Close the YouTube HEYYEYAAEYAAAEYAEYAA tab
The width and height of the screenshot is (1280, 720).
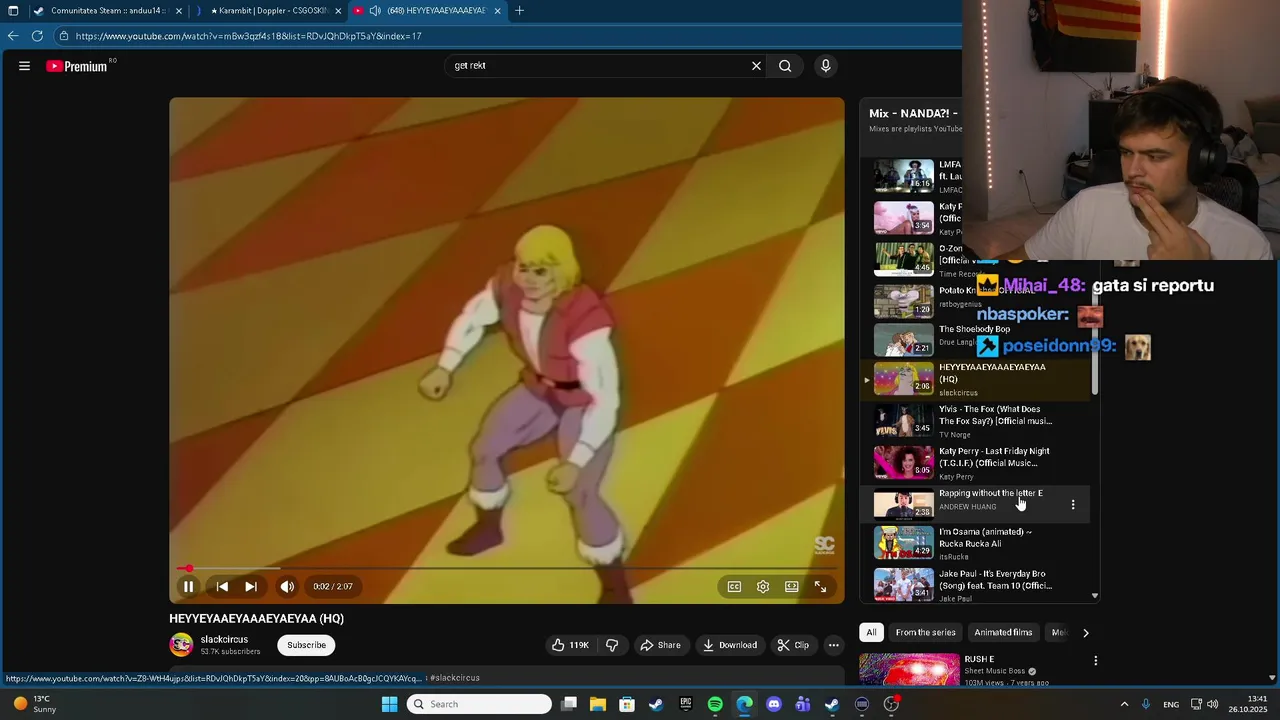pos(497,11)
